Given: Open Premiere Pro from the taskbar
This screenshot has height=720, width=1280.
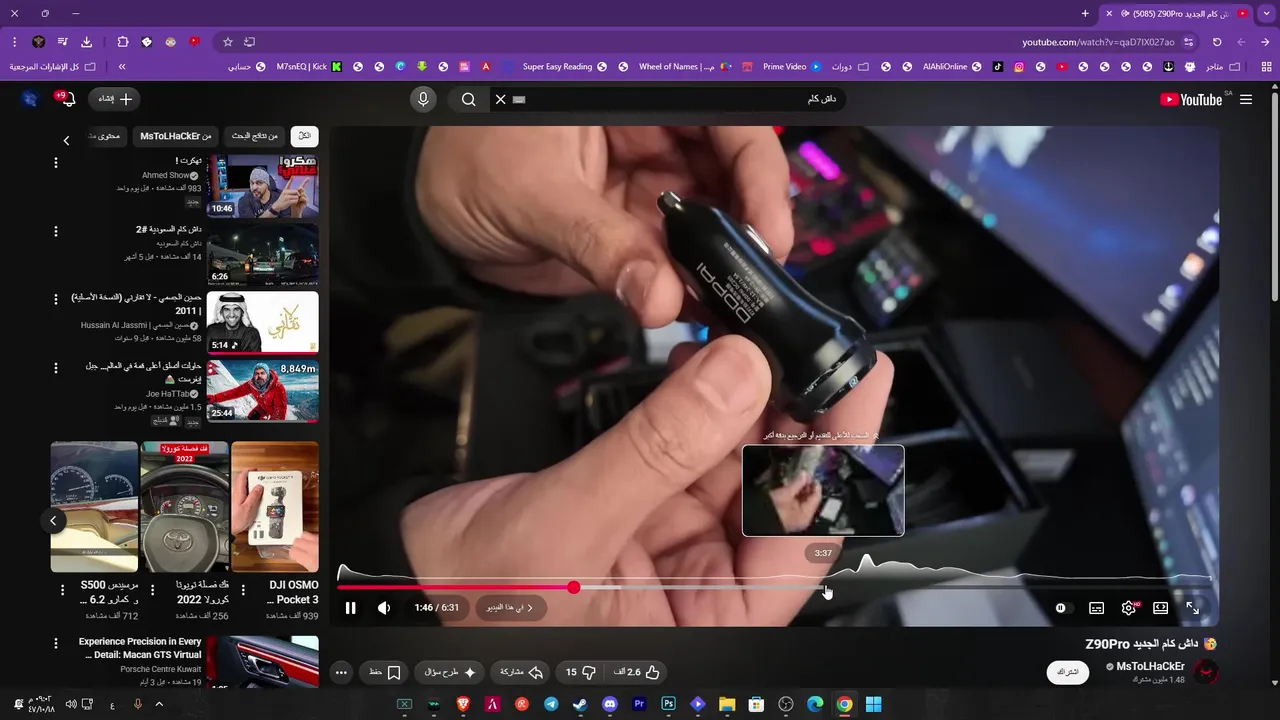Looking at the screenshot, I should coord(639,704).
